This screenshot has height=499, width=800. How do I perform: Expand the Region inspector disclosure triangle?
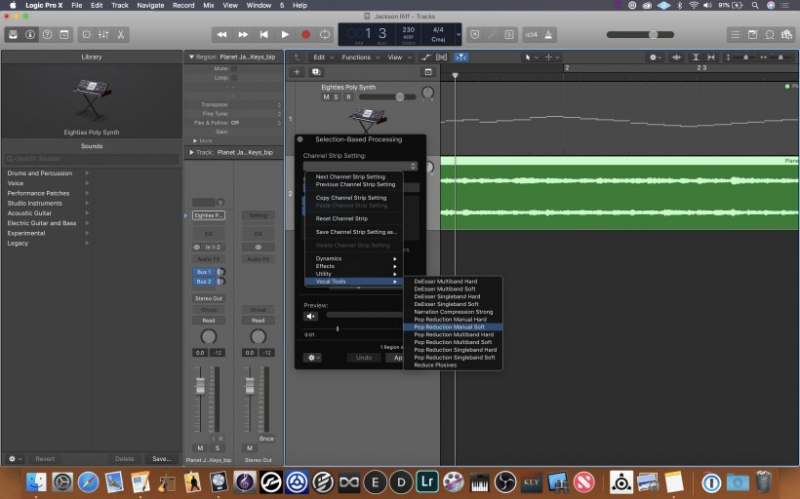point(191,57)
